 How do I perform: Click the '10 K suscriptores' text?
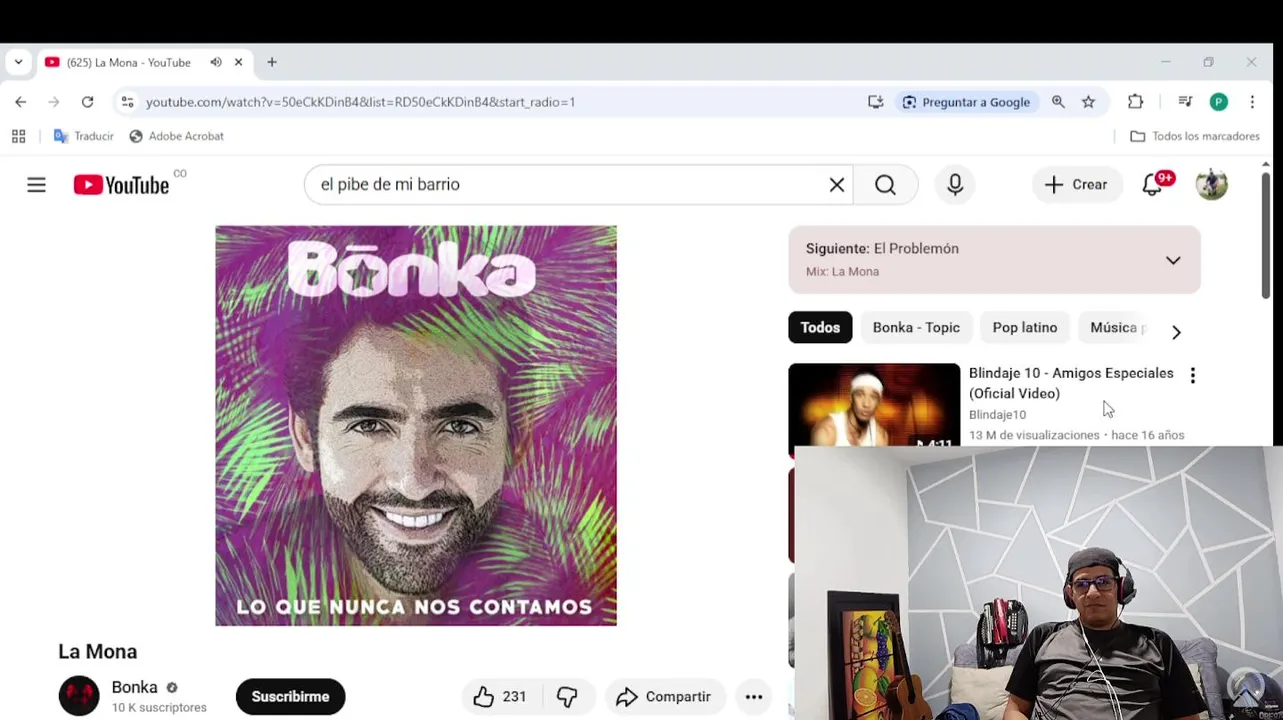[x=159, y=708]
